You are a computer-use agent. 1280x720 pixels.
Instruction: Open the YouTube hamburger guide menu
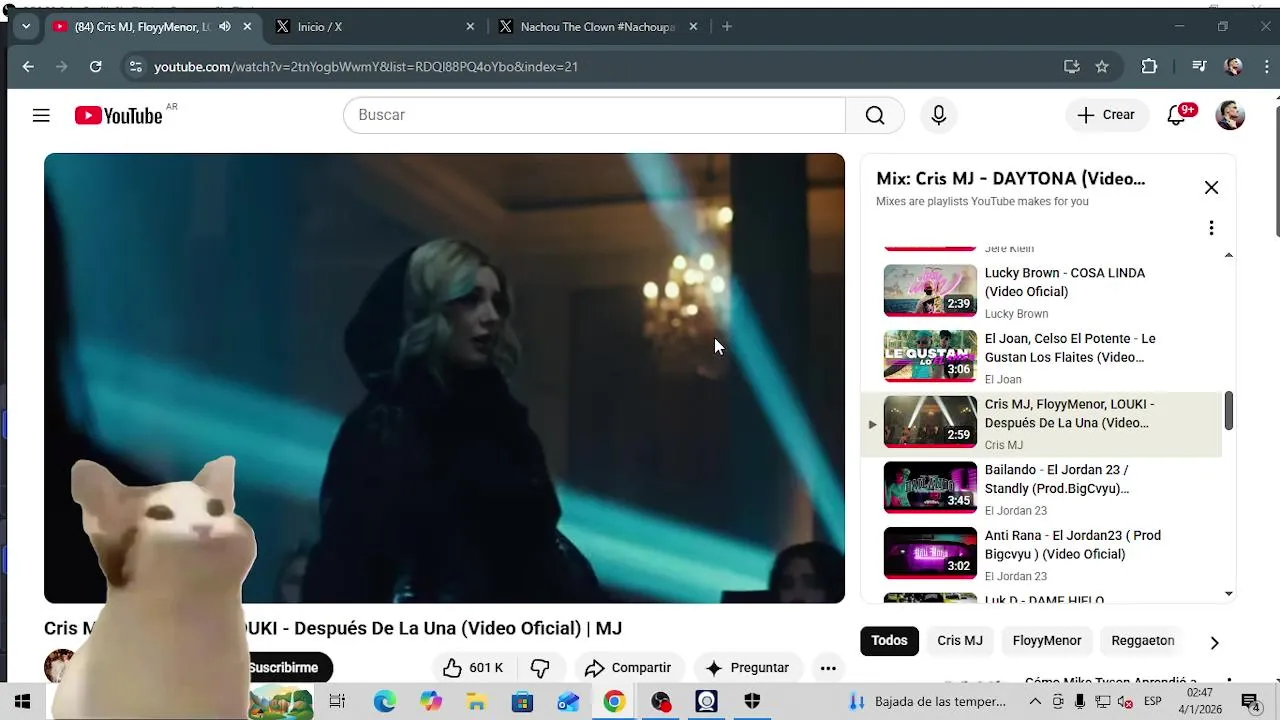click(x=41, y=115)
